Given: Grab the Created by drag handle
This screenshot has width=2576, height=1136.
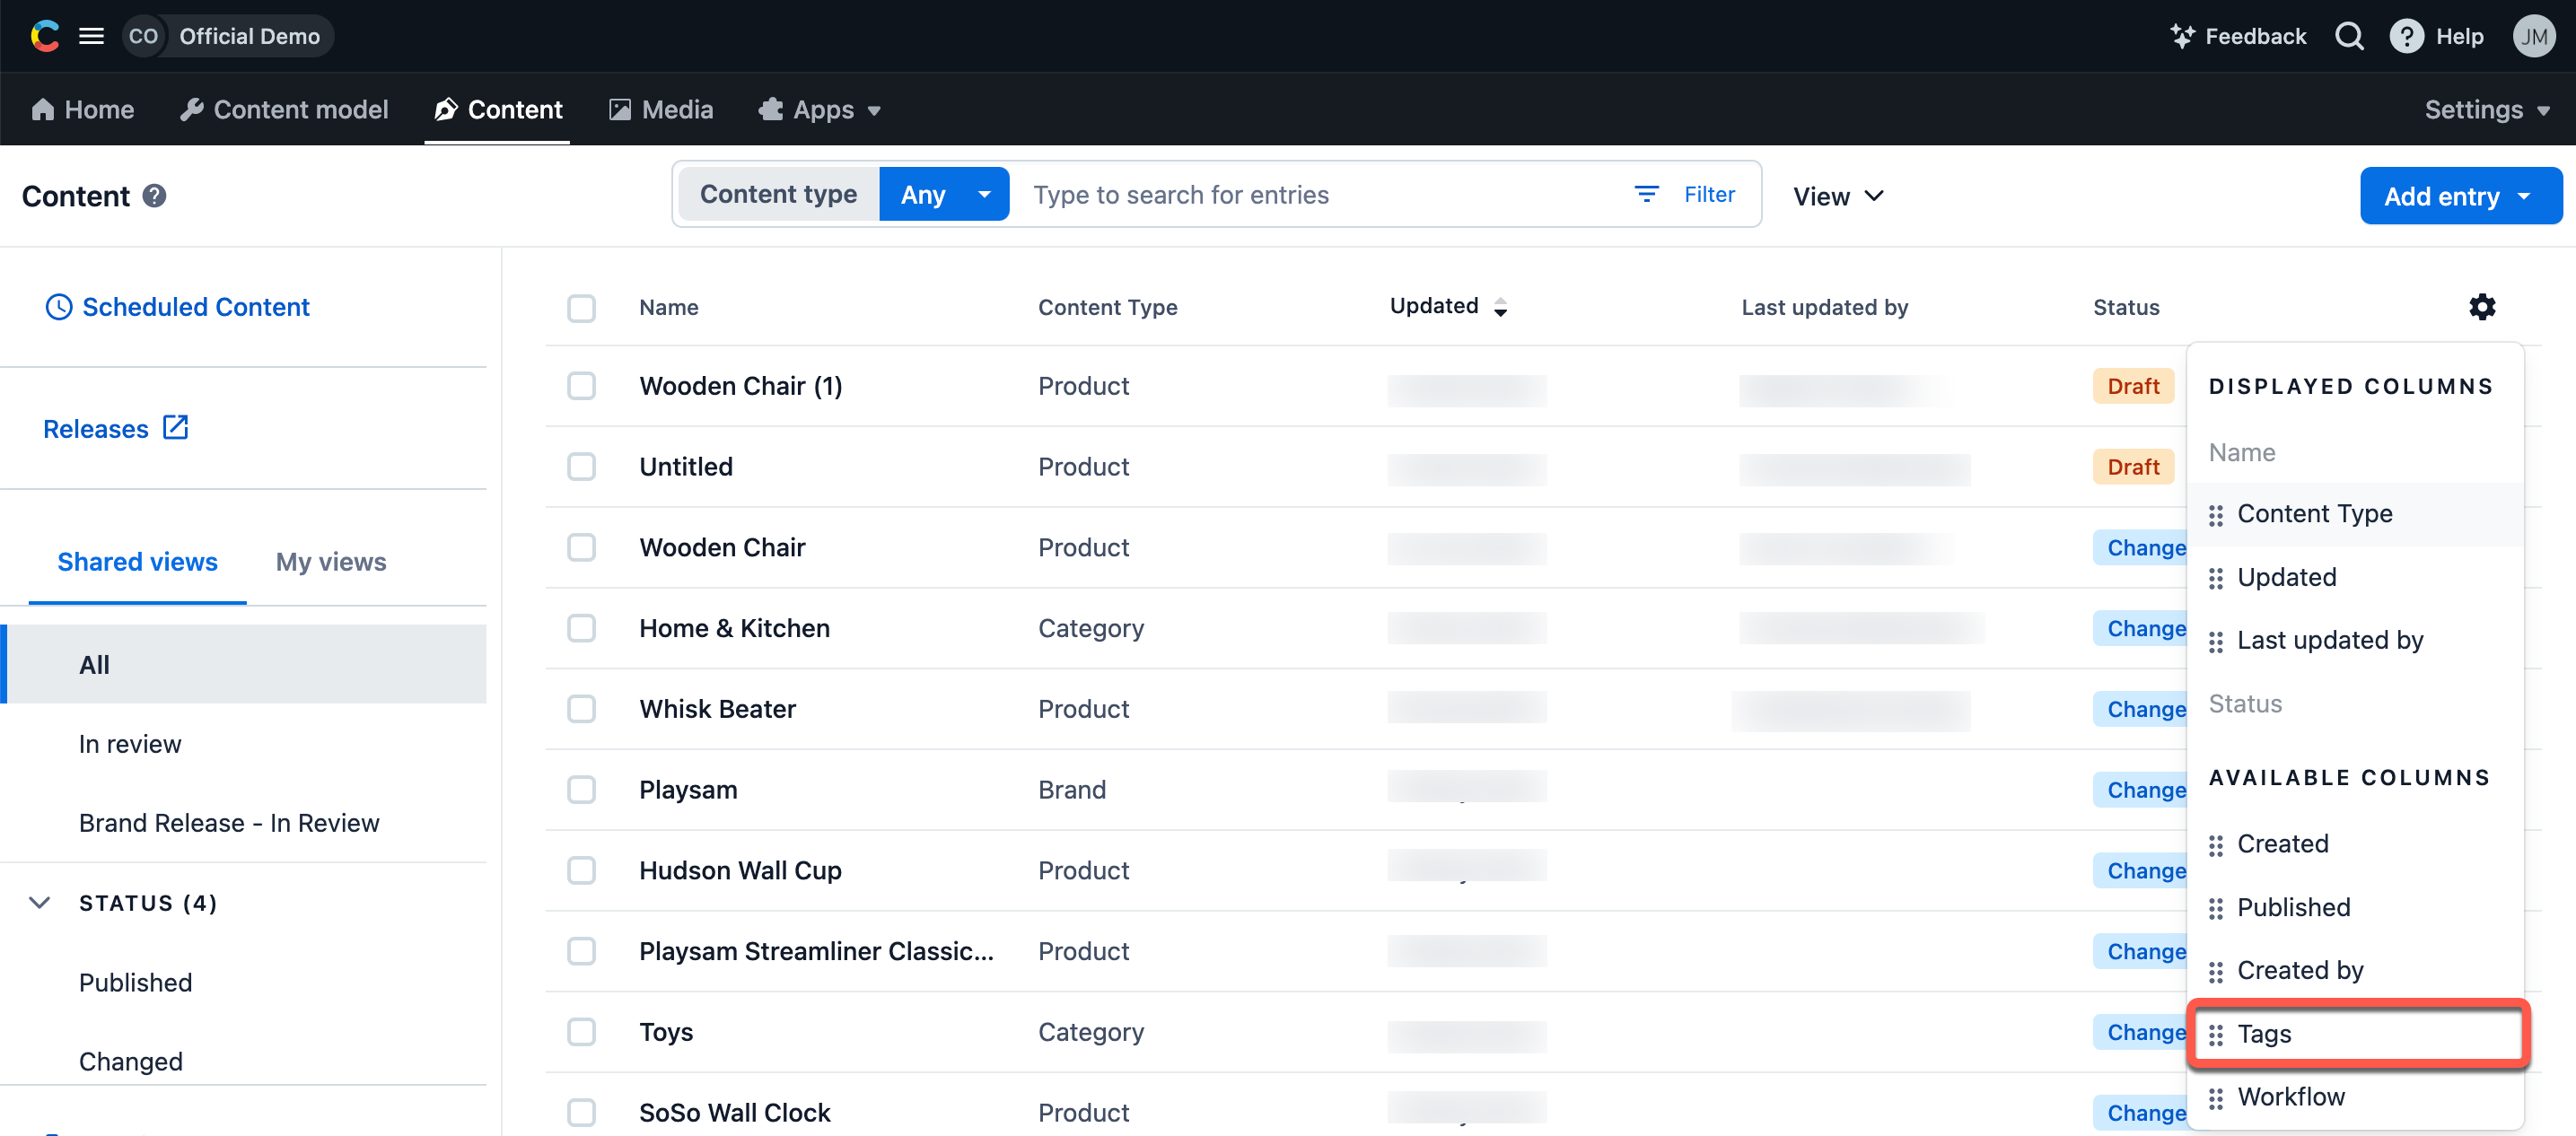Looking at the screenshot, I should click(2216, 972).
